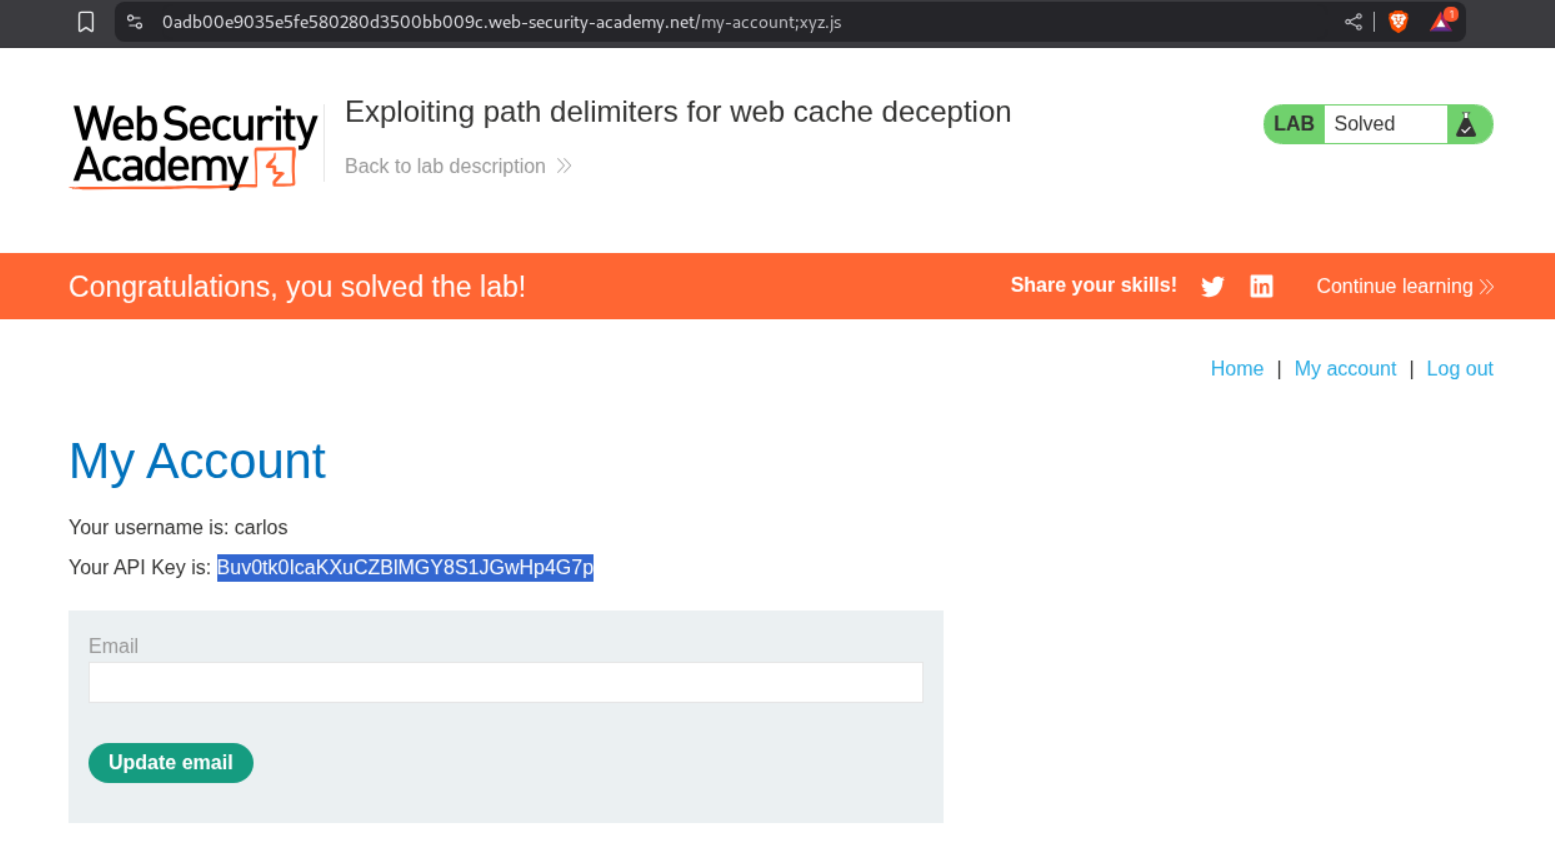Navigate to the Home menu link

coord(1236,369)
